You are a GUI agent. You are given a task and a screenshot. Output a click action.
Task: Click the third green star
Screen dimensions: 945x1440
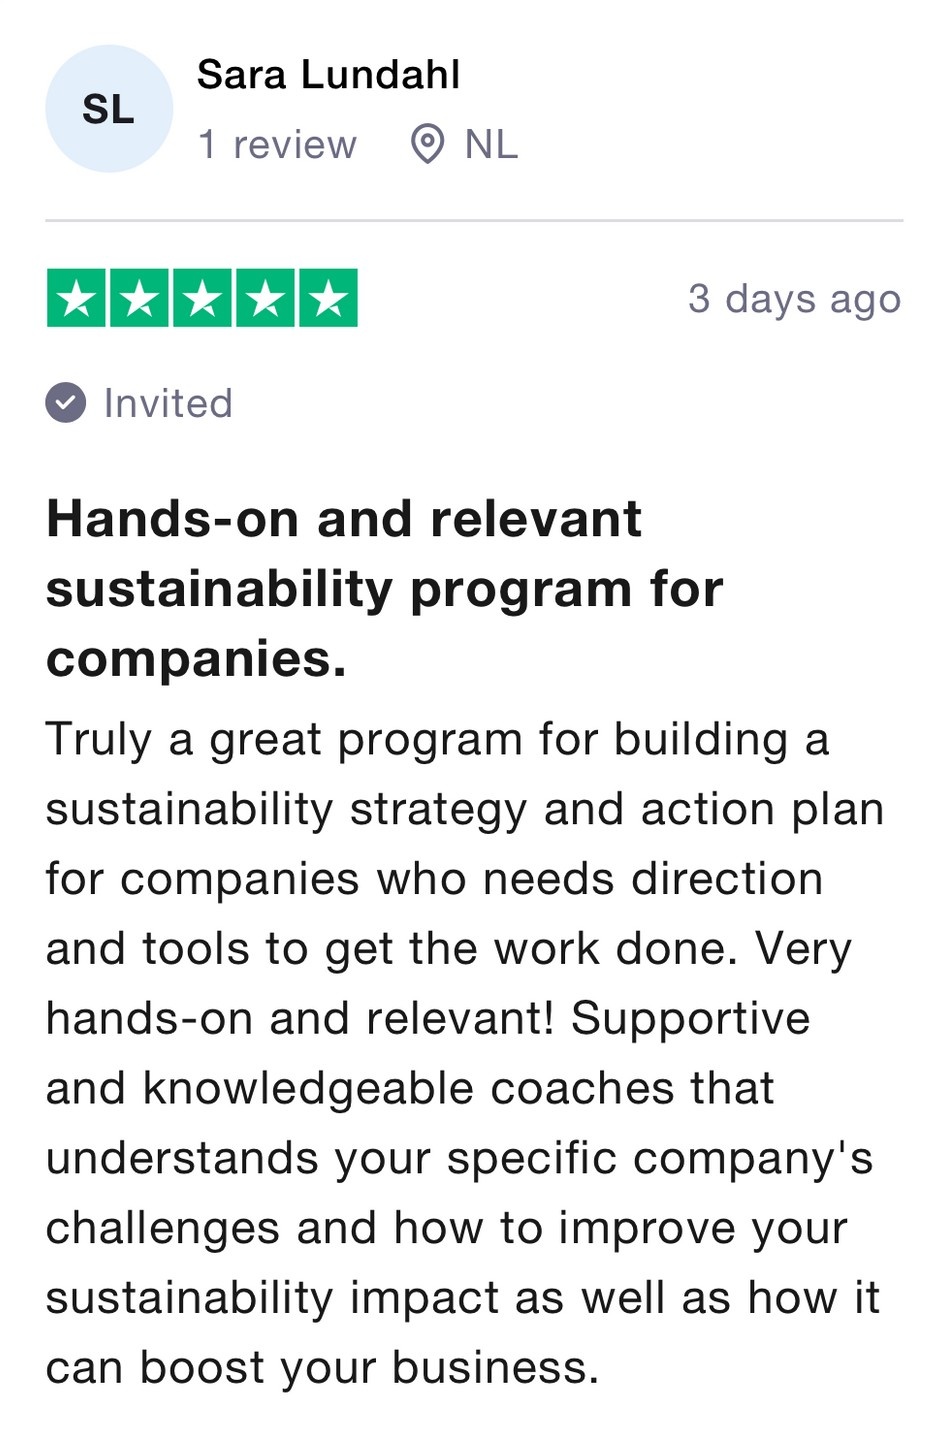pos(203,298)
